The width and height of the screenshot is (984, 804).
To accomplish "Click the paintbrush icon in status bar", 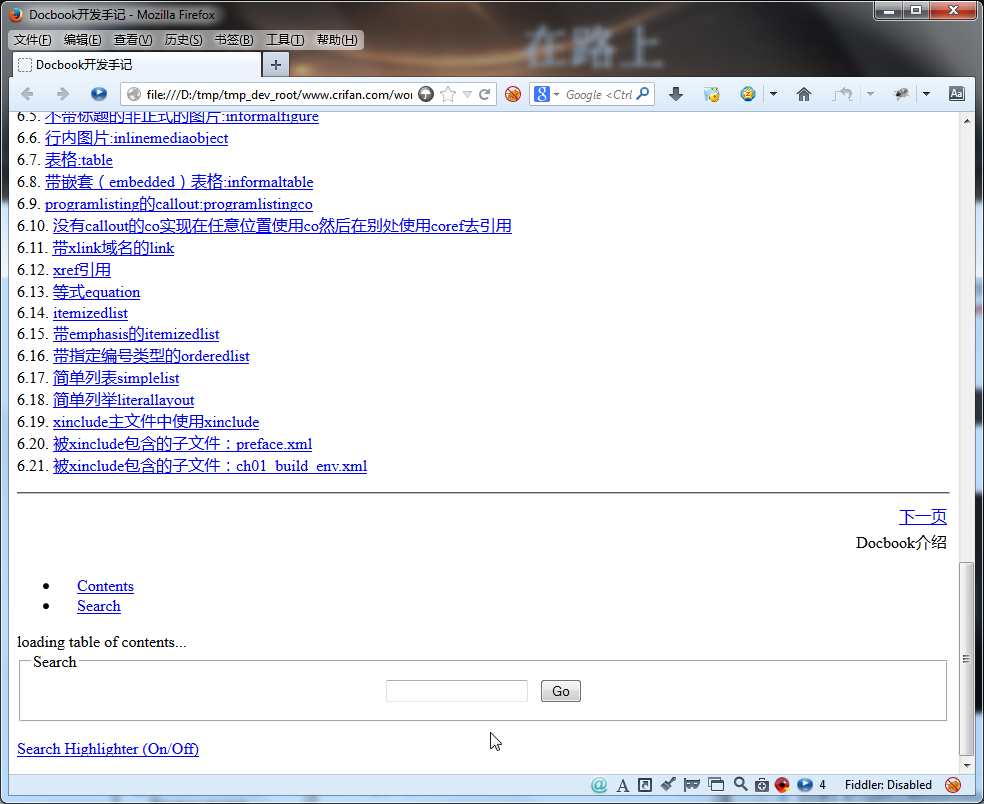I will coord(668,784).
